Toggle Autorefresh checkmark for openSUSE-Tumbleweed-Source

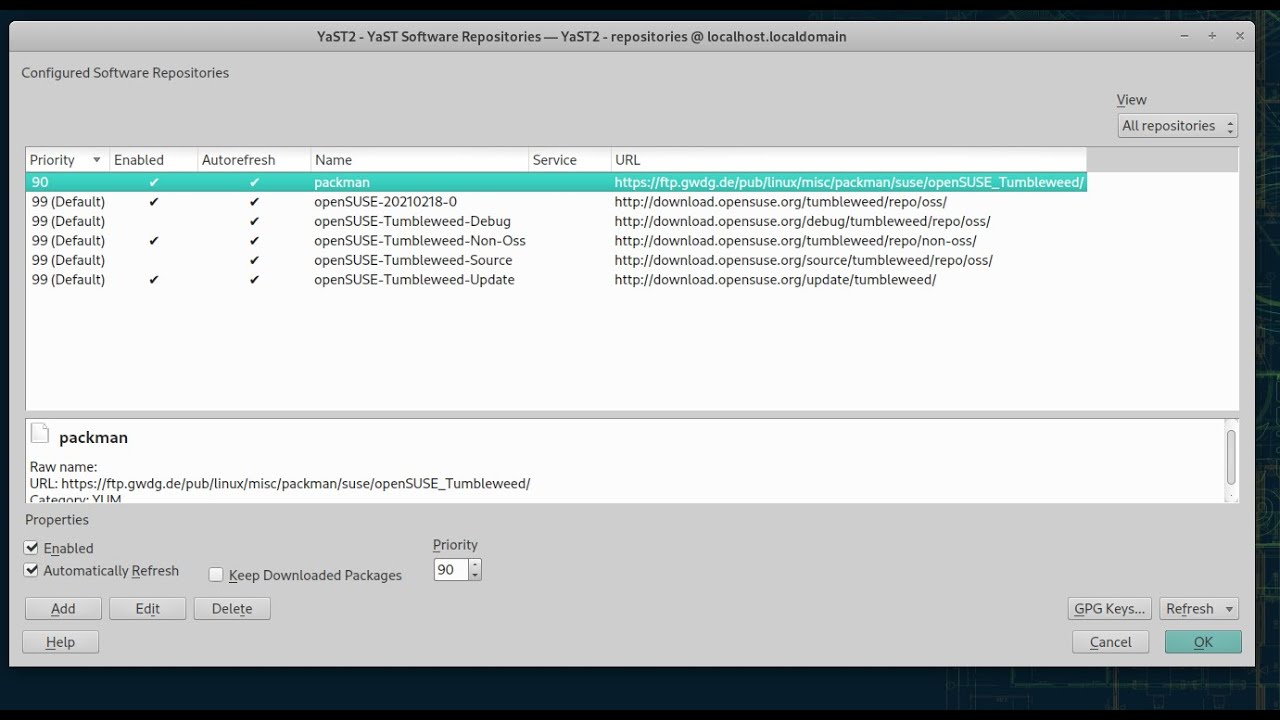coord(254,260)
